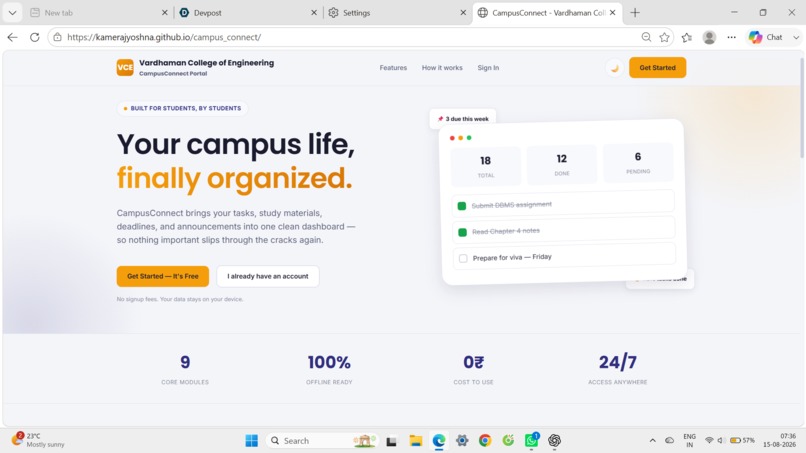Open Task View on the taskbar

[x=391, y=441]
